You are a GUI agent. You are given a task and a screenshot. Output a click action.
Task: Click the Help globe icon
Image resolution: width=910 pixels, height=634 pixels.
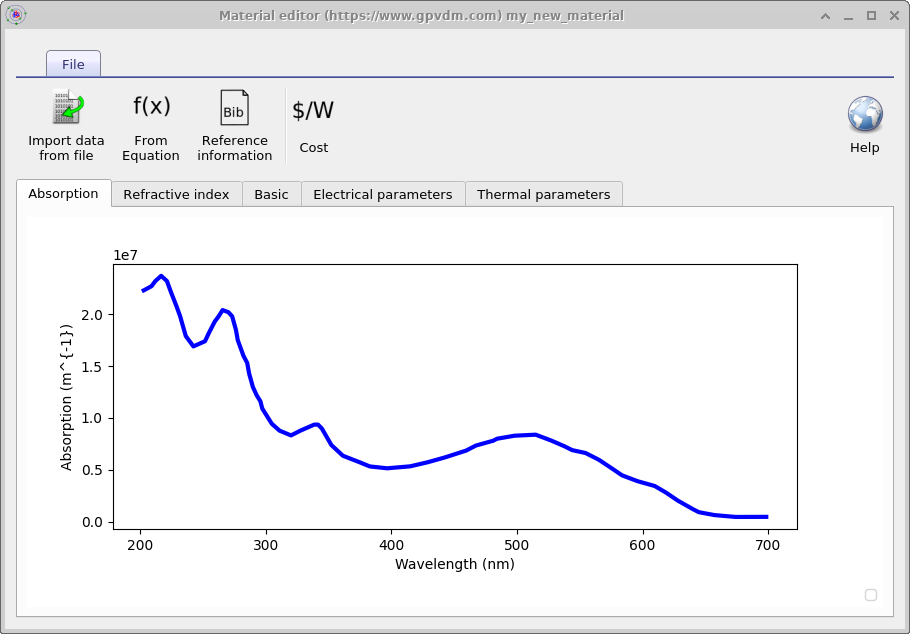(x=863, y=113)
